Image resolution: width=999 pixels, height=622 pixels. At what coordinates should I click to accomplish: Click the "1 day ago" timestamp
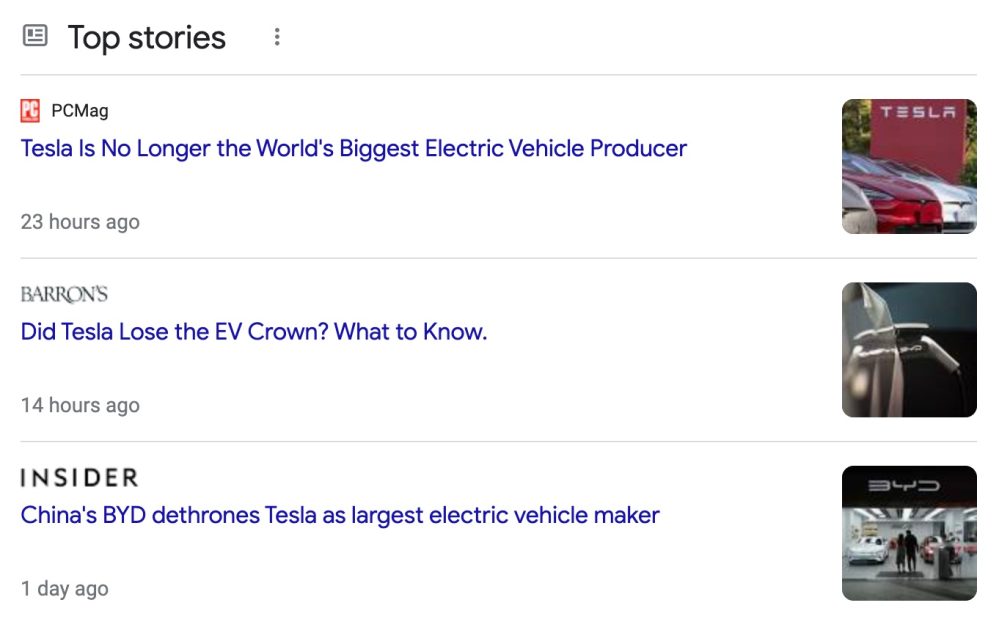tap(64, 589)
